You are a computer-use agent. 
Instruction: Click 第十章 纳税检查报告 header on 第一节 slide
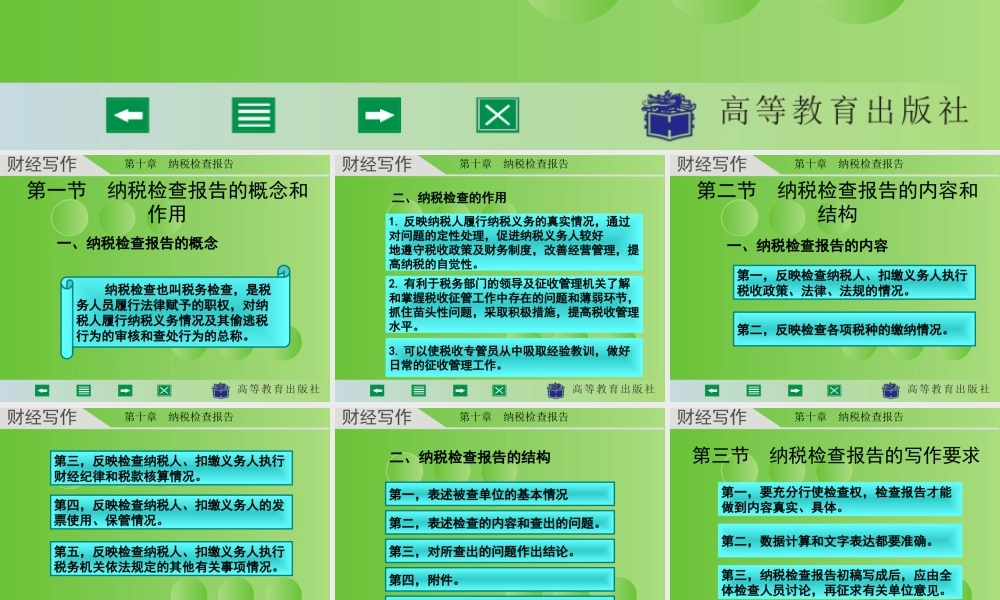(x=179, y=164)
